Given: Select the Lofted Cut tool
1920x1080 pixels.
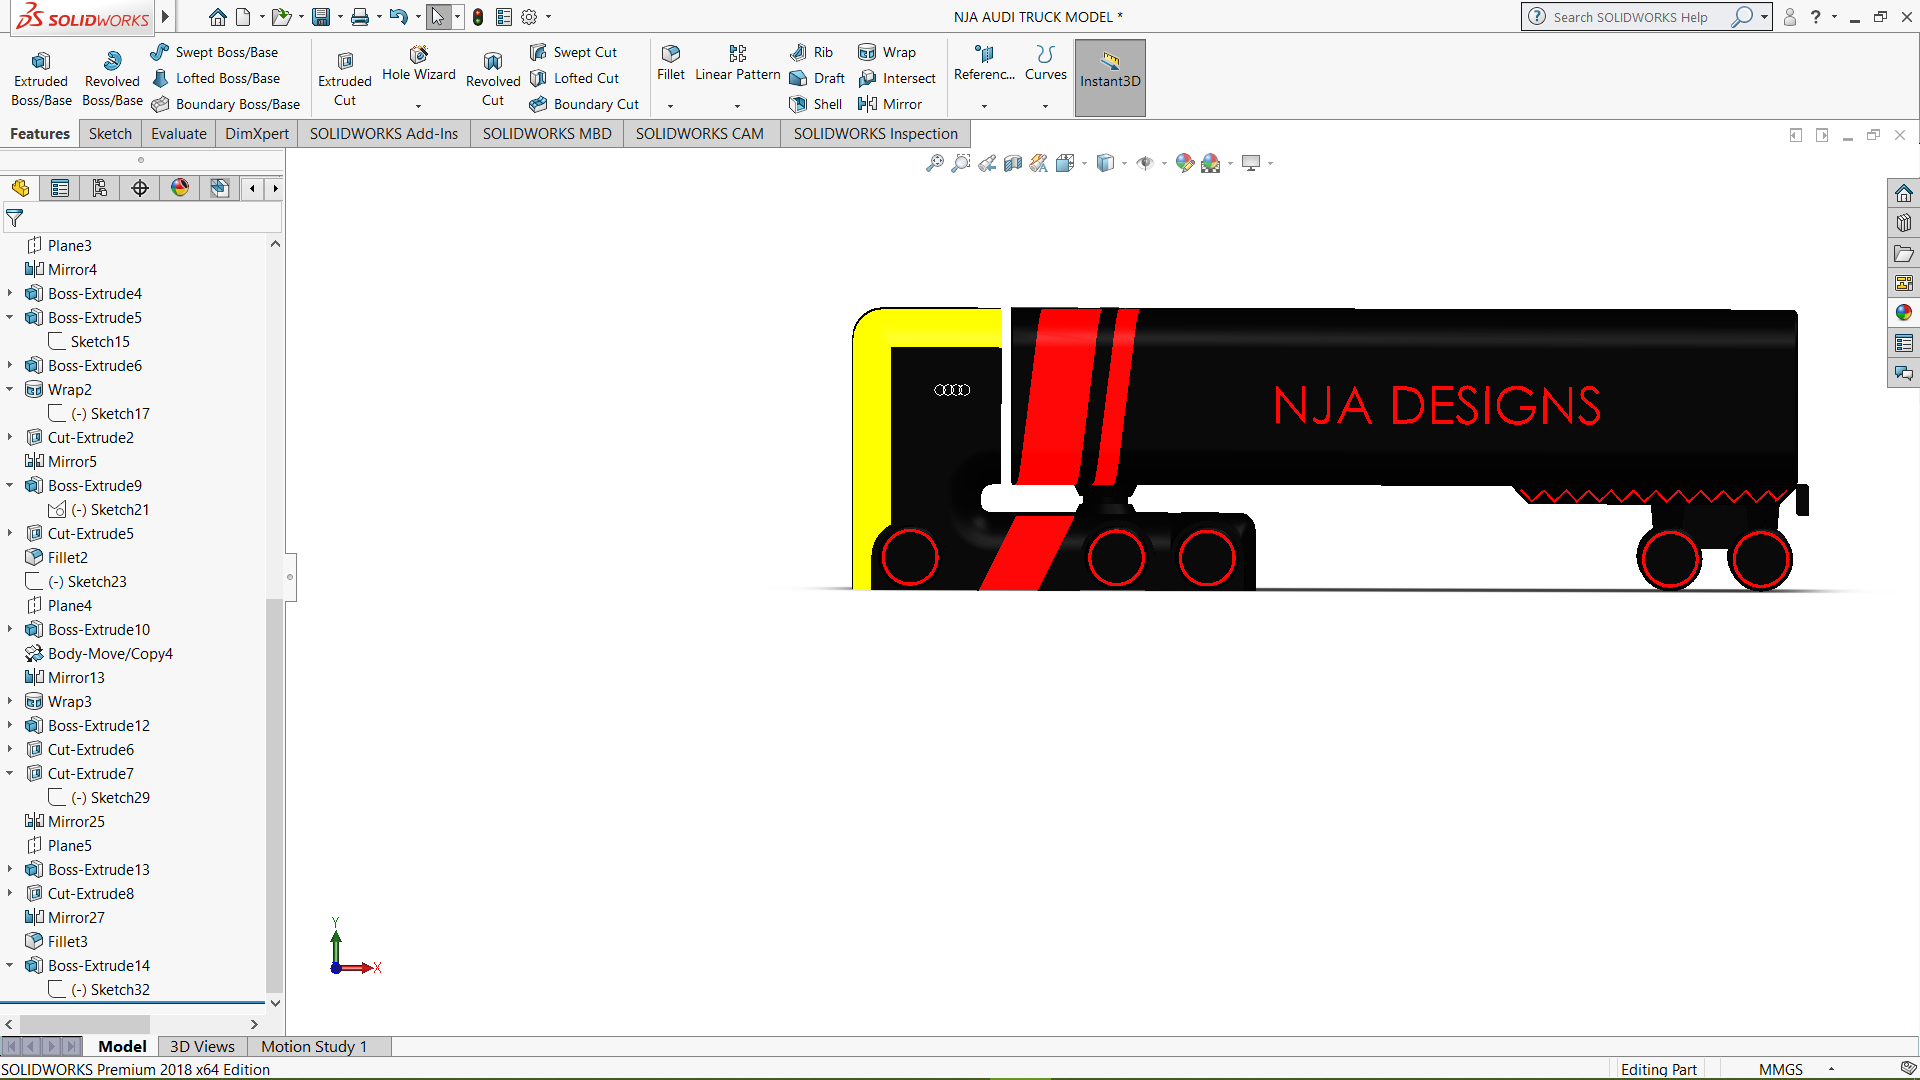Looking at the screenshot, I should 574,78.
